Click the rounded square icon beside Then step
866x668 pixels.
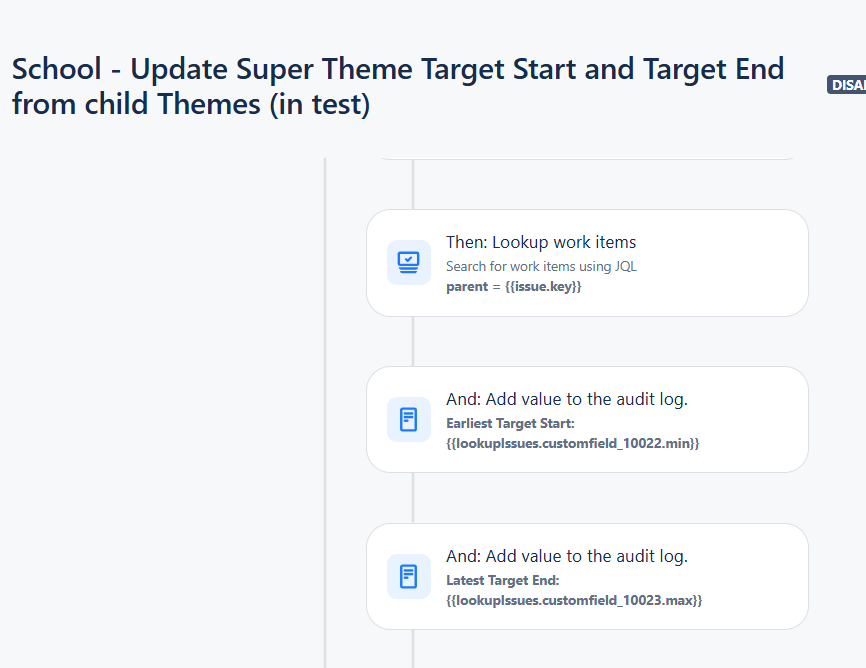tap(409, 262)
